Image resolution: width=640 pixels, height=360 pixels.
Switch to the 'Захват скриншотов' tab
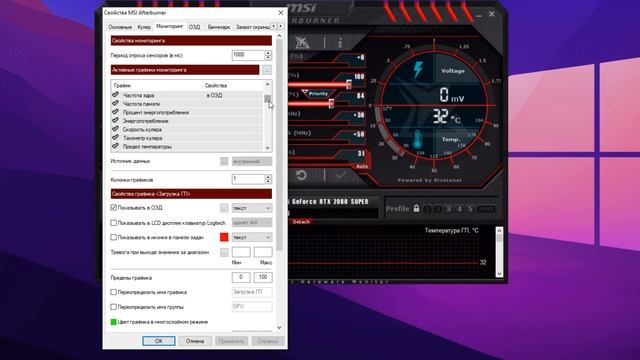[x=252, y=27]
